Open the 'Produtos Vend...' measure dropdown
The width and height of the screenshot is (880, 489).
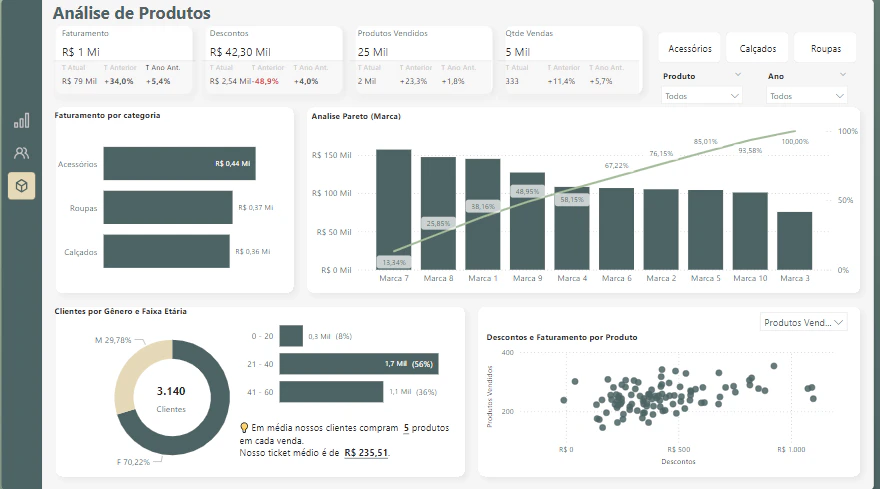tap(803, 322)
